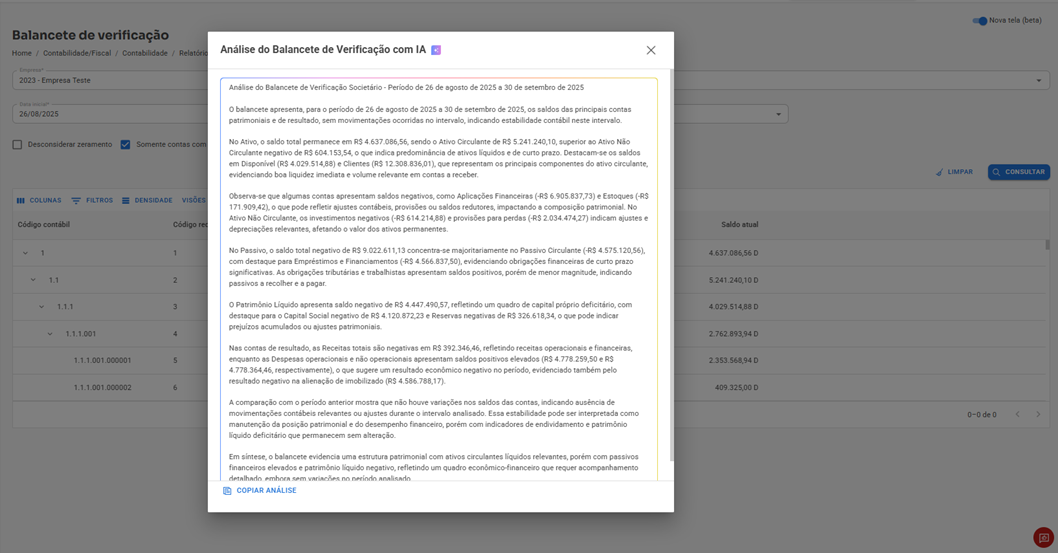Open the Filtros grid option
This screenshot has width=1058, height=553.
click(x=92, y=200)
